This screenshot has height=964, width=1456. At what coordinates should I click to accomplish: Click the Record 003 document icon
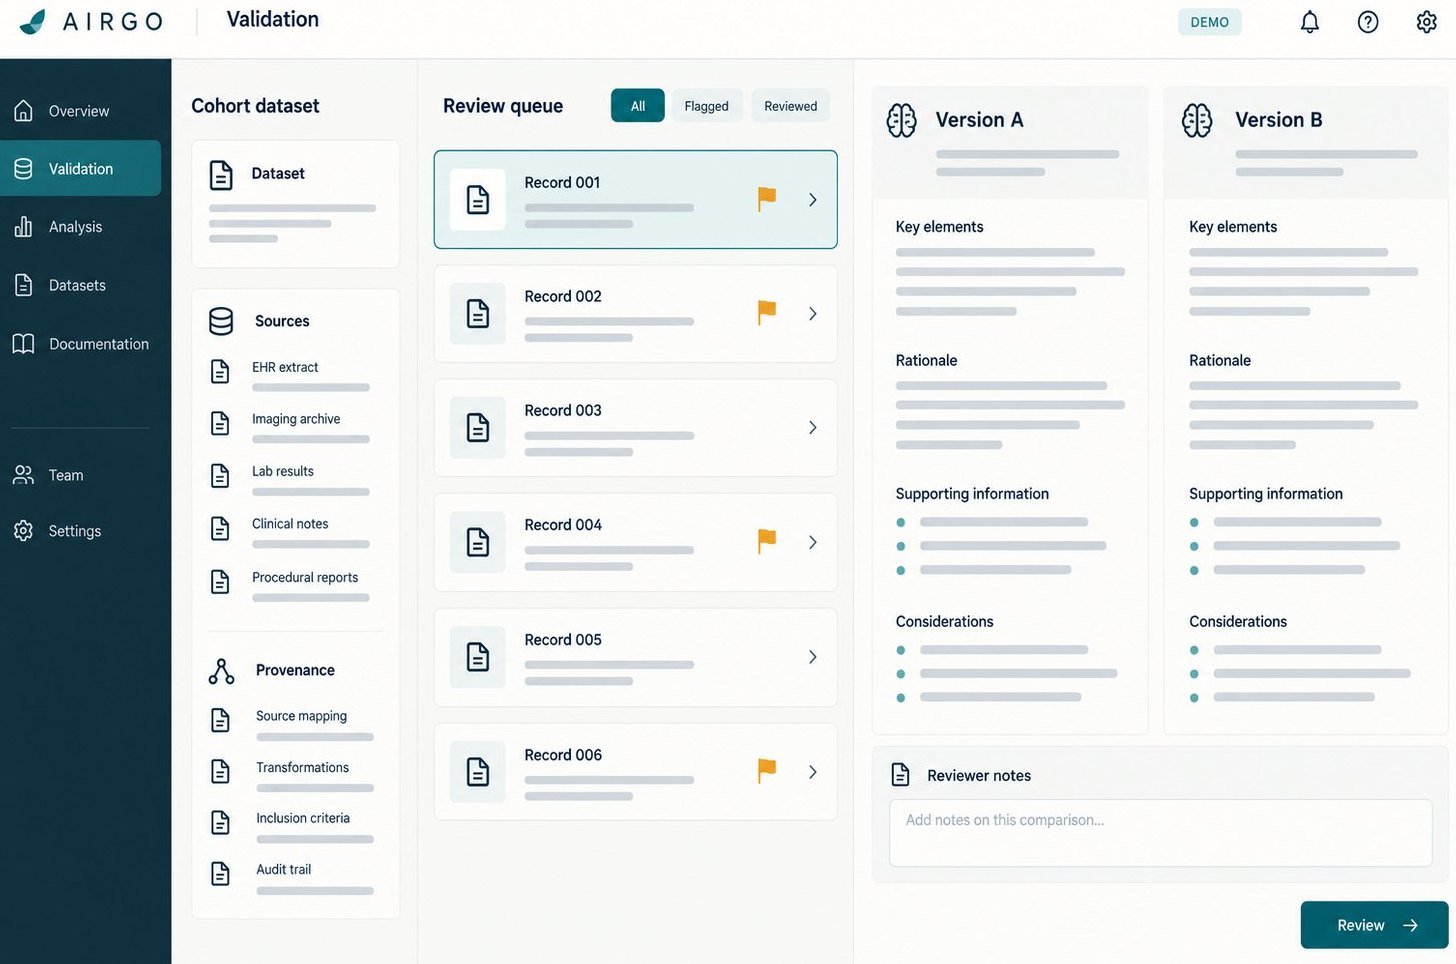[x=478, y=428]
